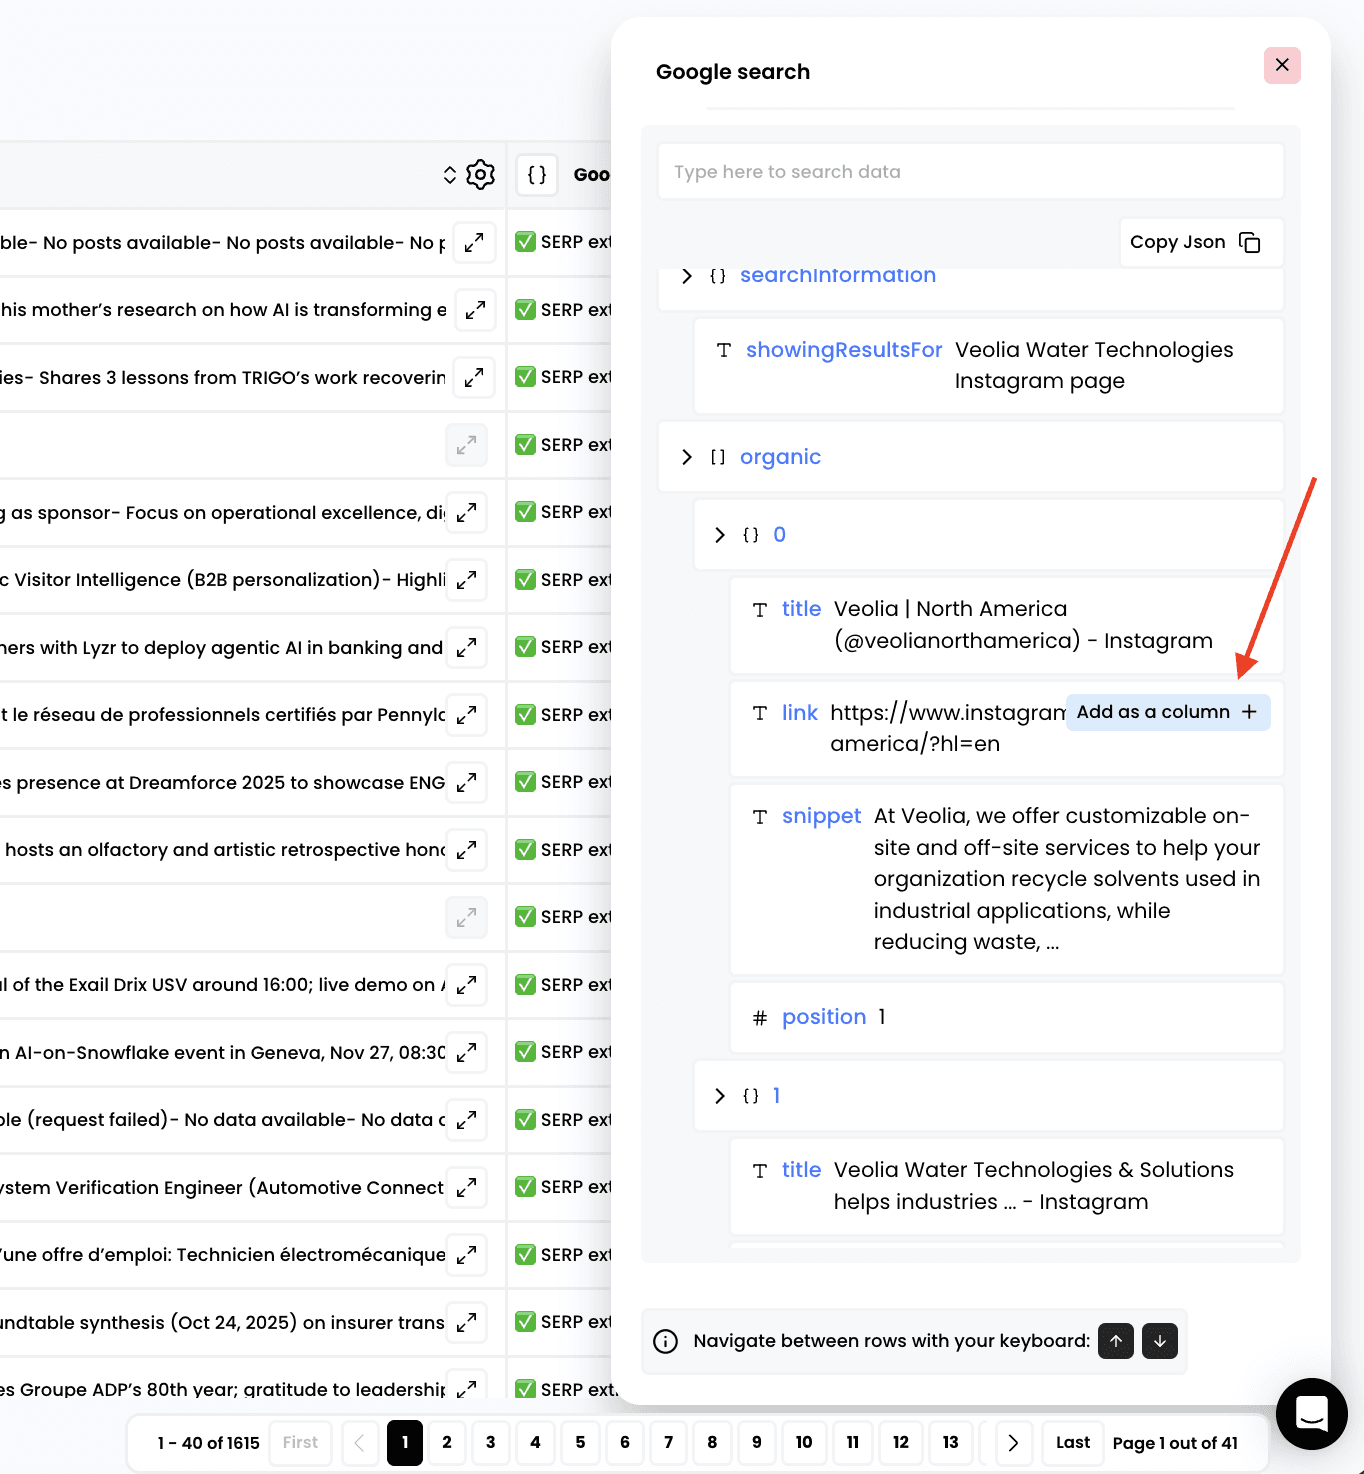The height and width of the screenshot is (1474, 1364).
Task: Collapse the searchInformation node
Action: pyautogui.click(x=687, y=276)
